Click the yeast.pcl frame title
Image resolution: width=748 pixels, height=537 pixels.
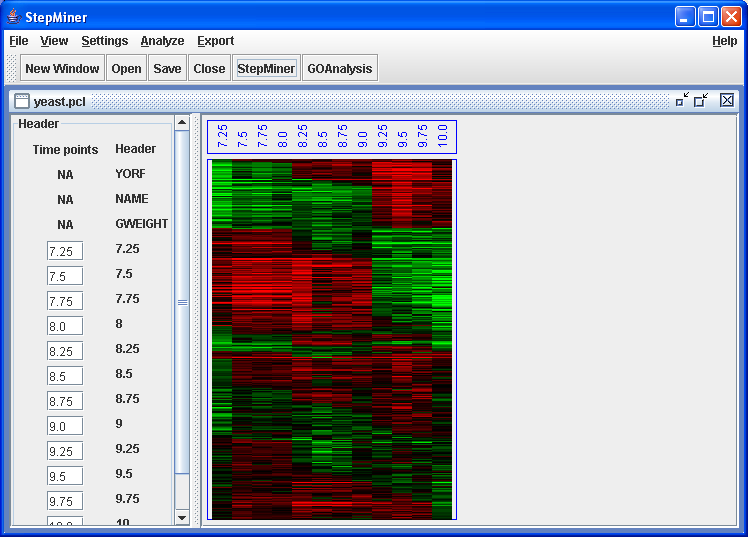pos(60,102)
